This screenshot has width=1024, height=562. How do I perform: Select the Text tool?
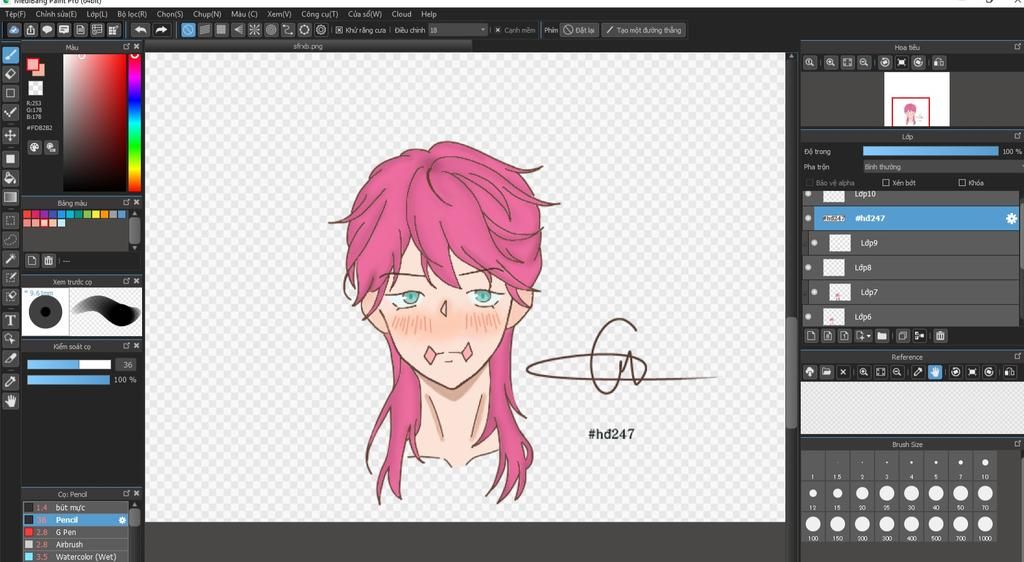pos(10,320)
